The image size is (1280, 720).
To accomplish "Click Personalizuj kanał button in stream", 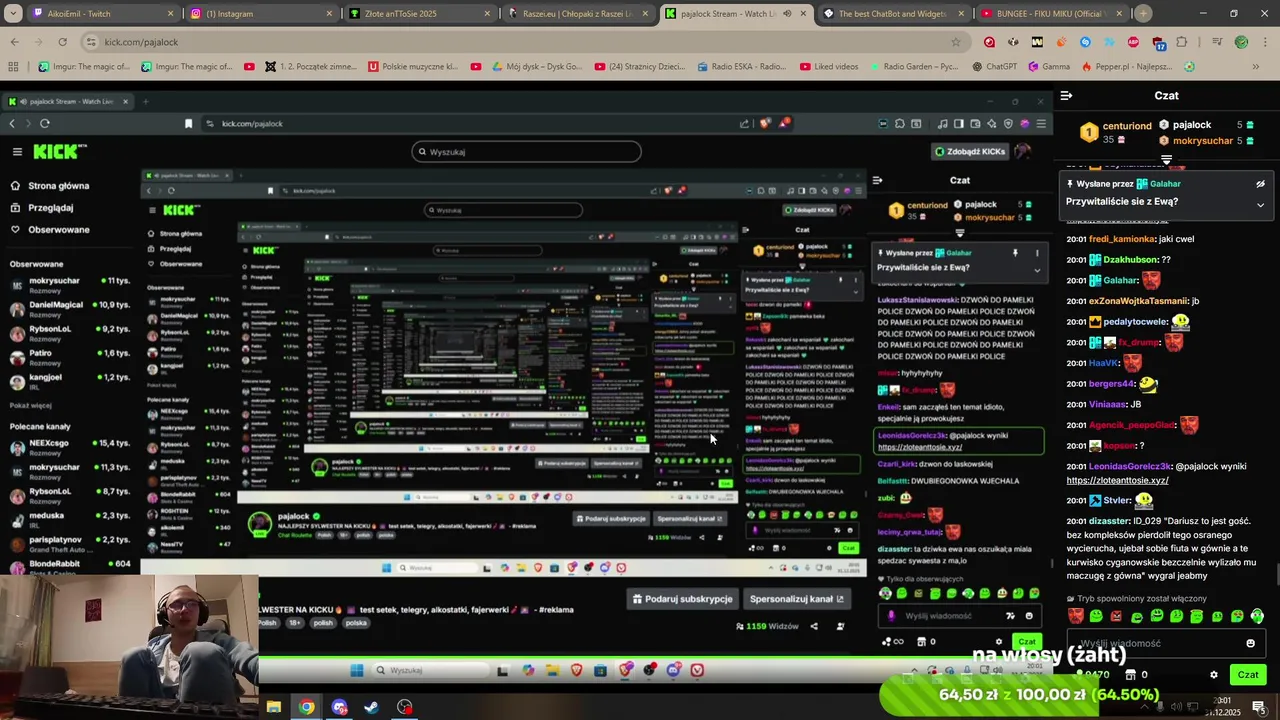I will tap(797, 599).
